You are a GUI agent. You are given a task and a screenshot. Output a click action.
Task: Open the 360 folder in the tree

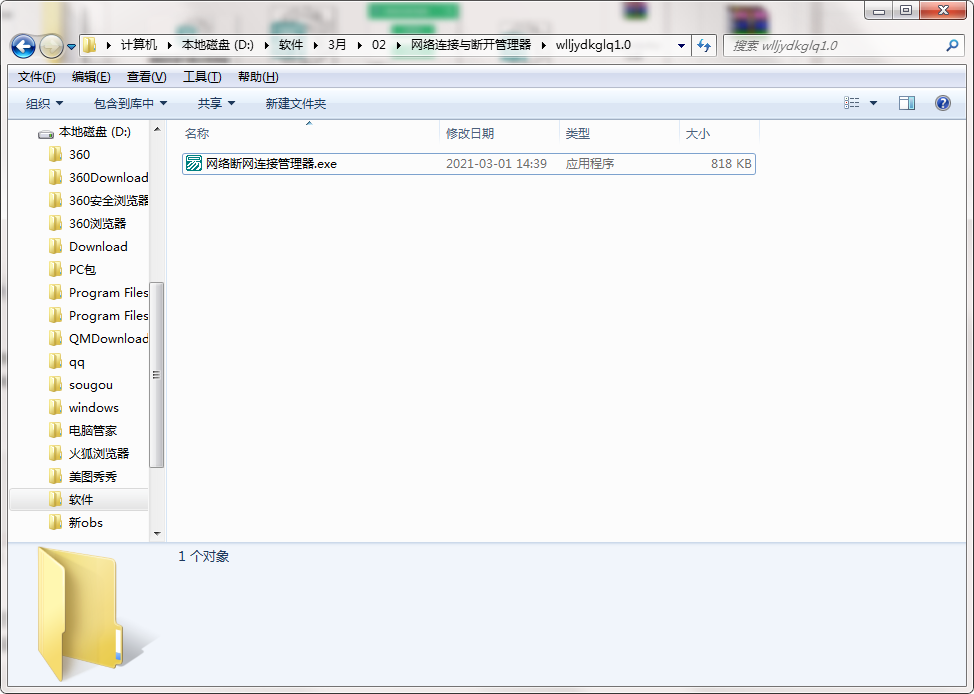pos(80,155)
